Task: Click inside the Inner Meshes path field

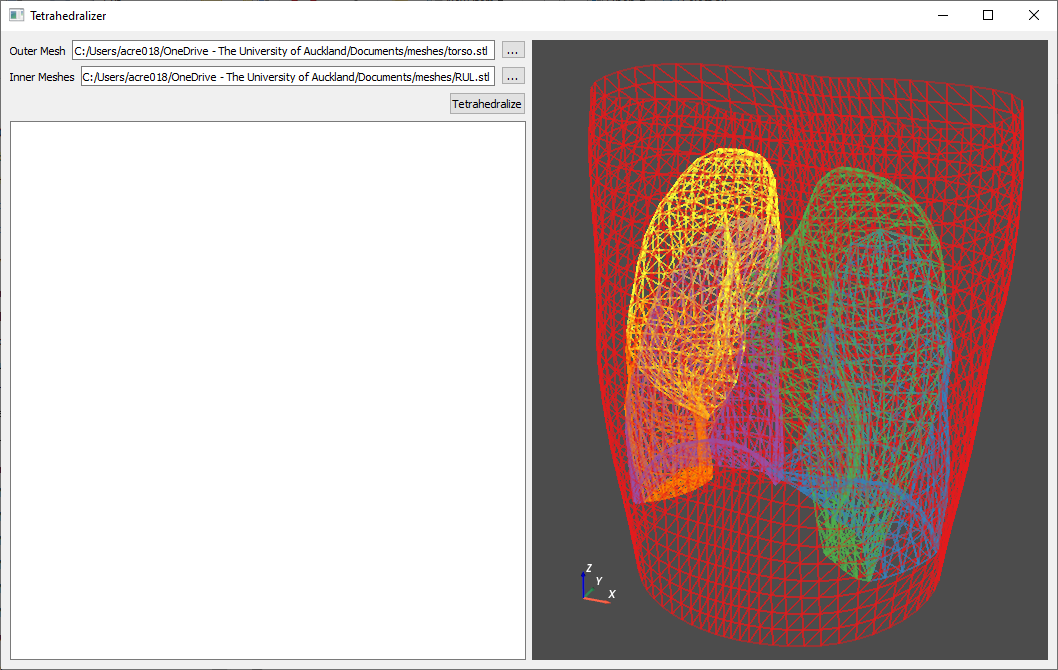Action: click(285, 76)
